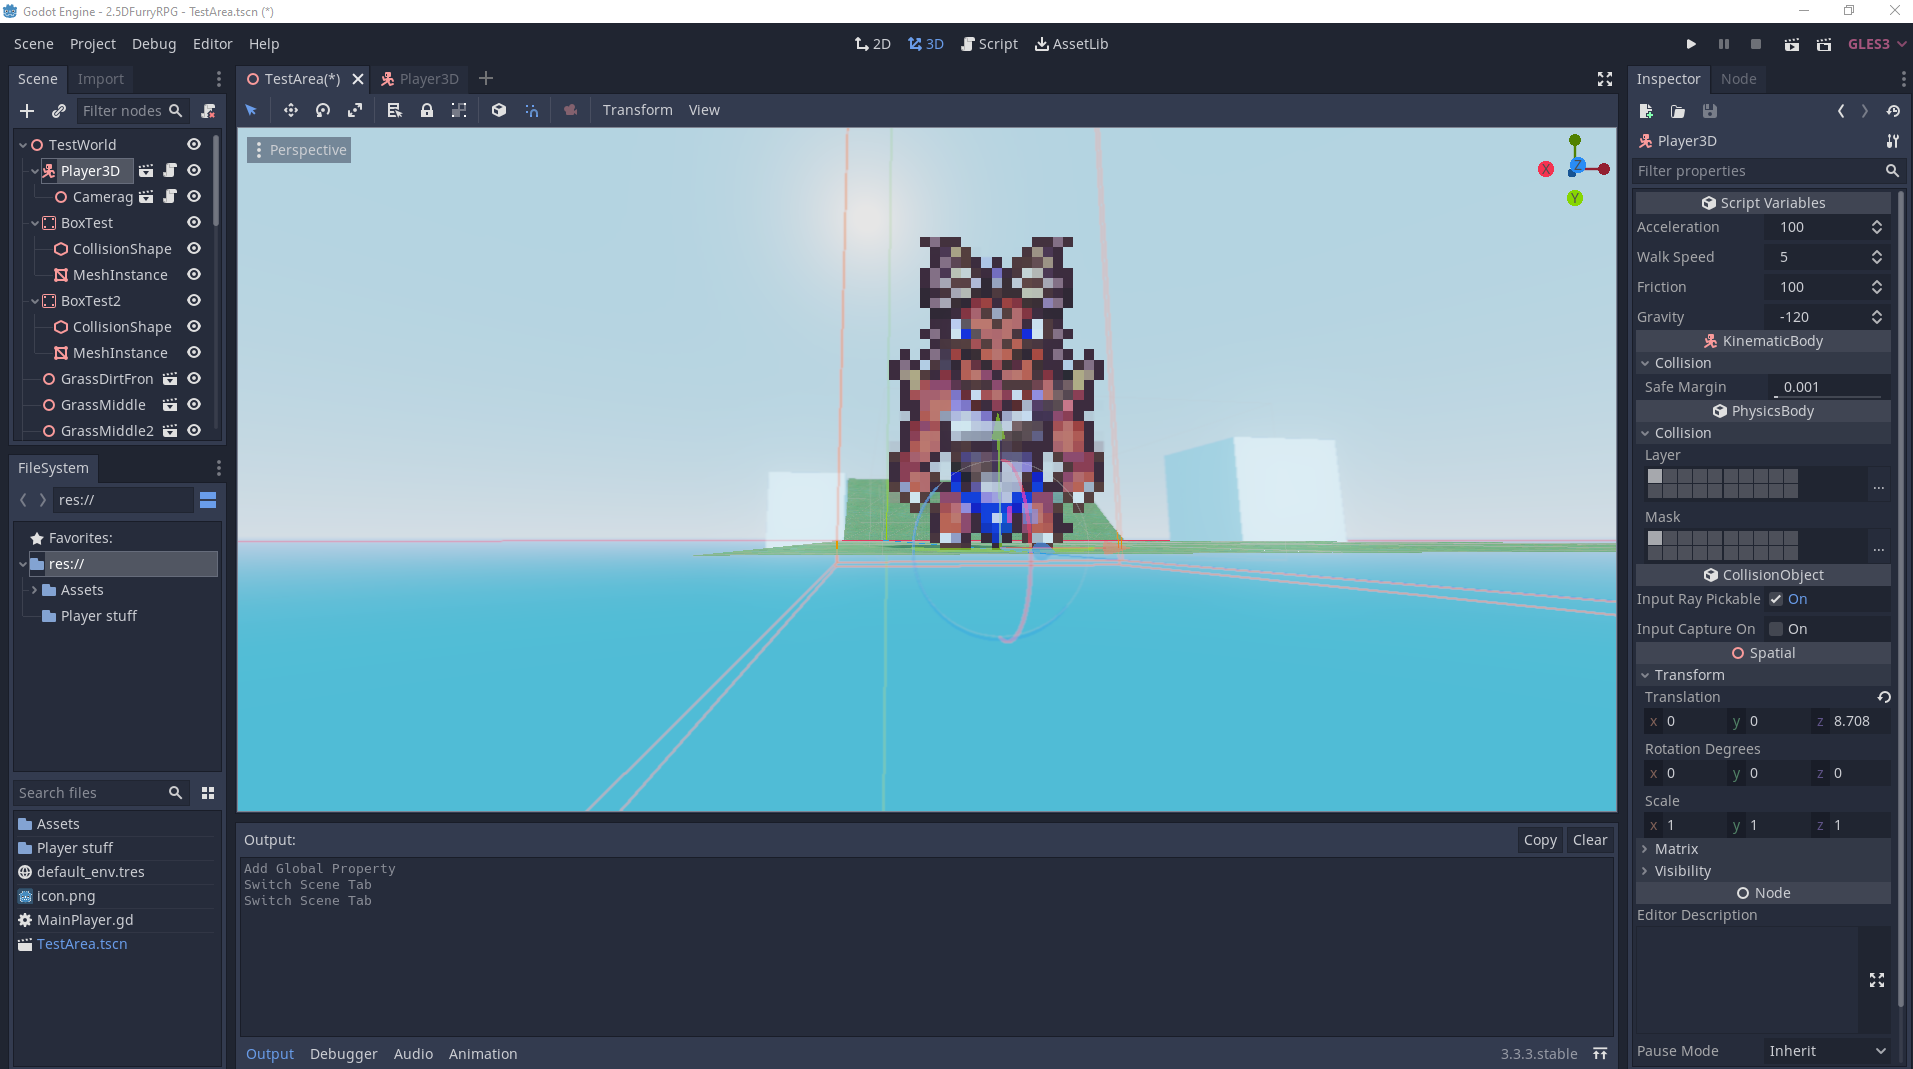Open the Debug menu
This screenshot has height=1069, width=1913.
(x=154, y=44)
